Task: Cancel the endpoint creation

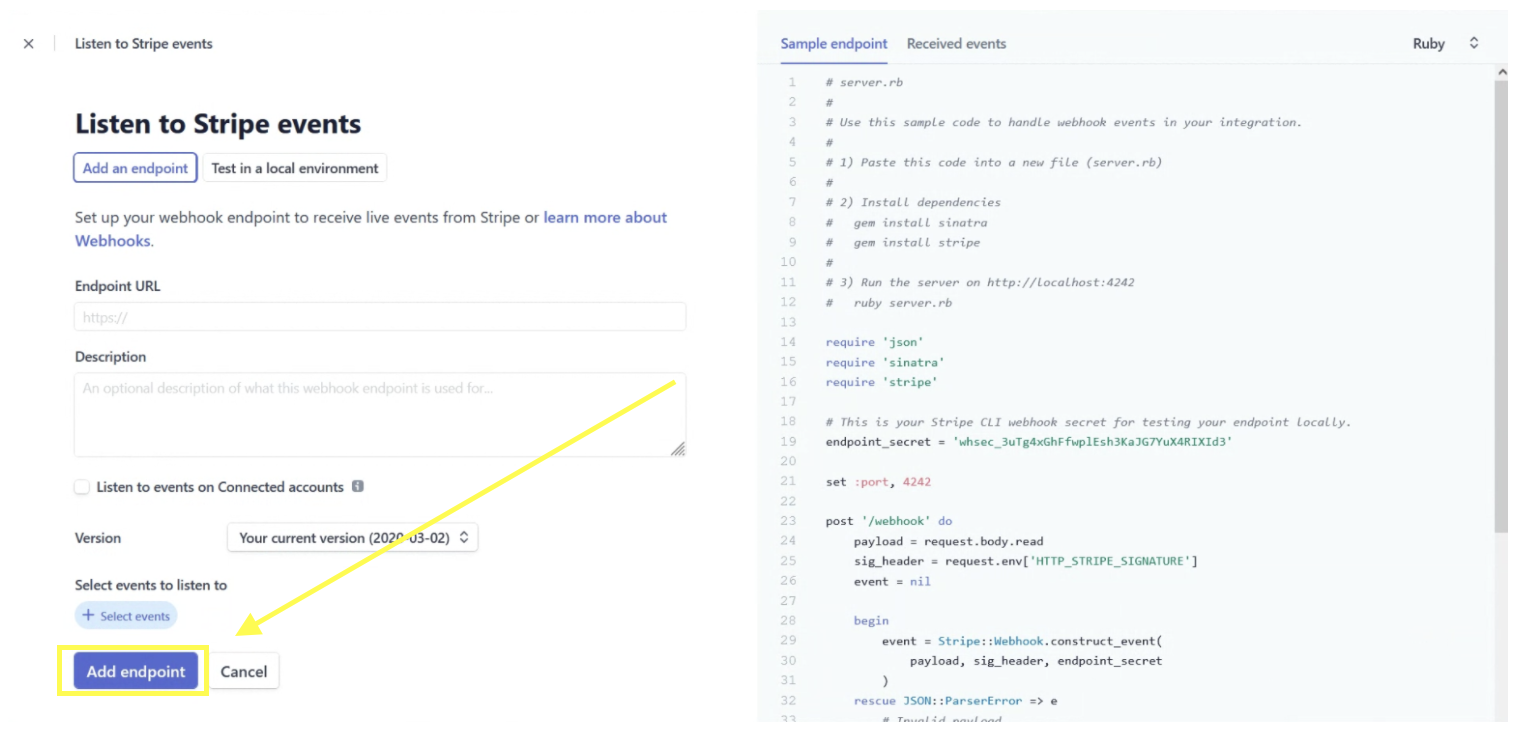Action: pyautogui.click(x=244, y=671)
